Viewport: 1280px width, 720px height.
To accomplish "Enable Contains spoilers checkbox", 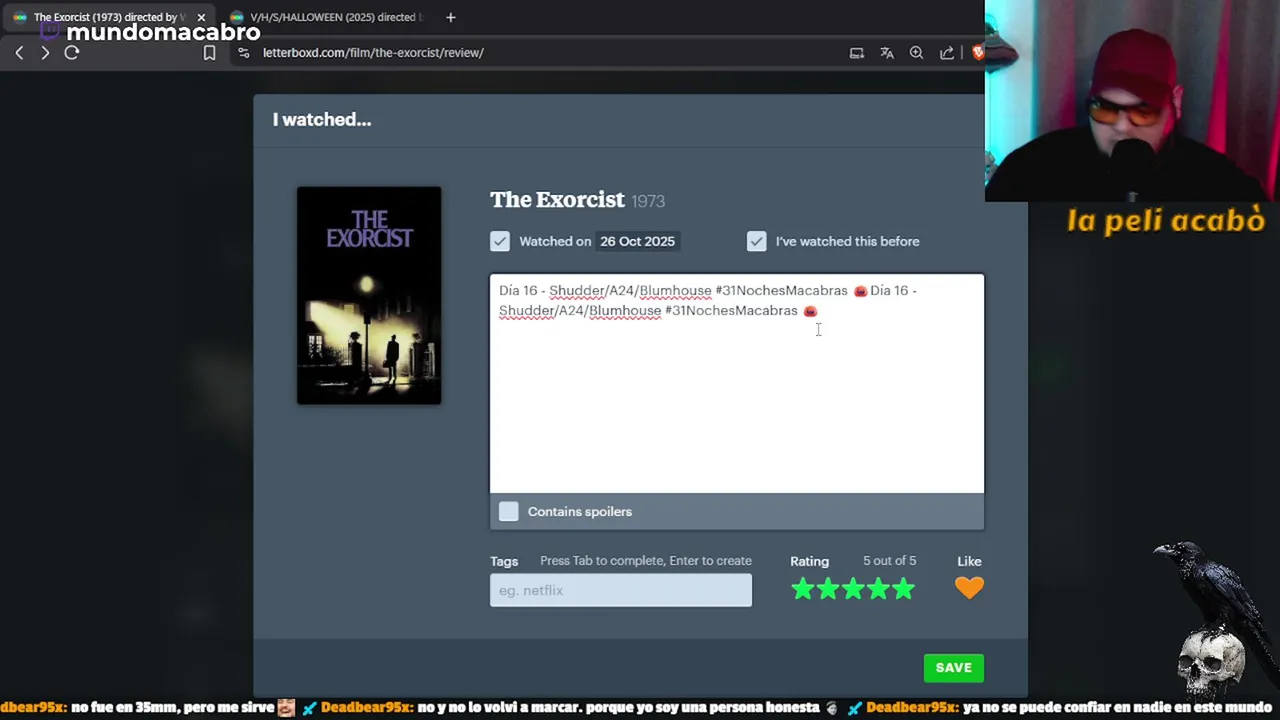I will pyautogui.click(x=509, y=511).
